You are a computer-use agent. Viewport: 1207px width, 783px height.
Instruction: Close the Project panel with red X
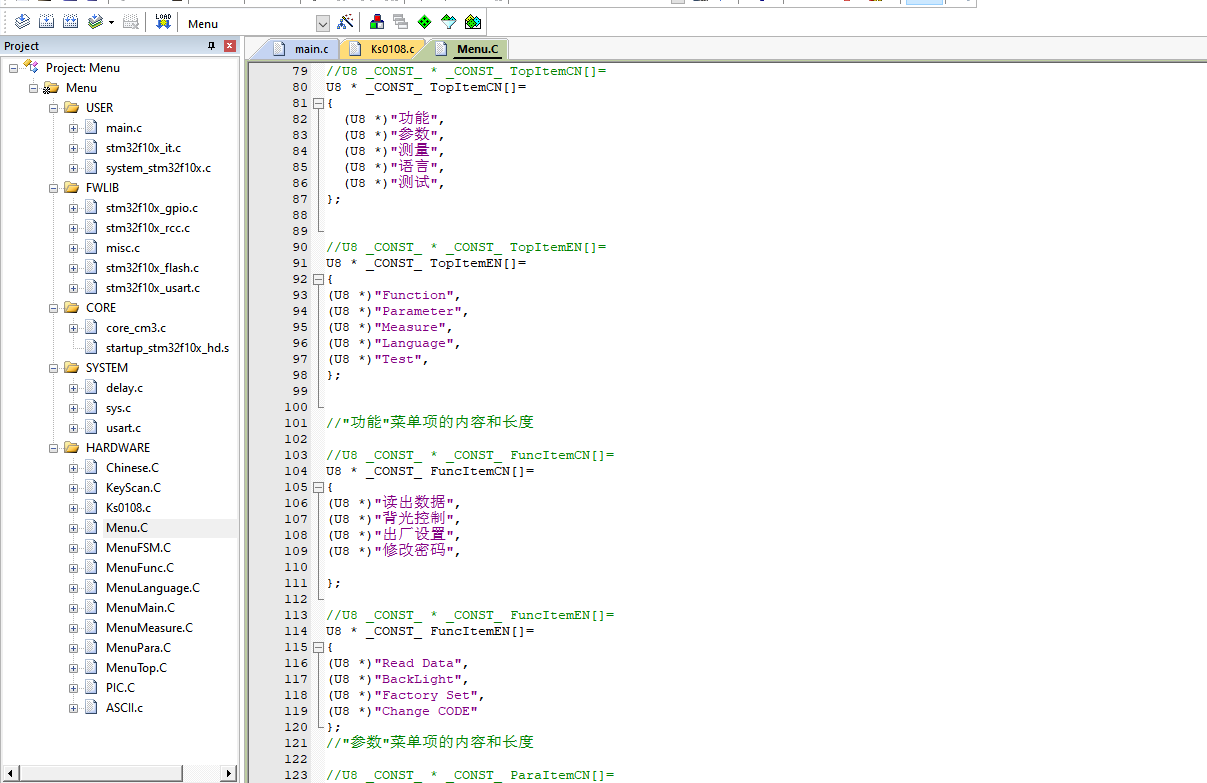[x=230, y=46]
